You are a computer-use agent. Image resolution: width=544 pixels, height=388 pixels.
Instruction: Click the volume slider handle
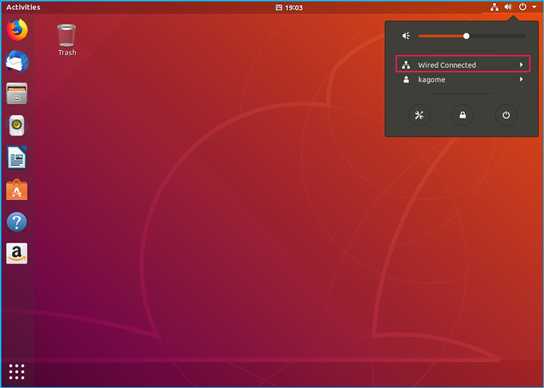466,36
